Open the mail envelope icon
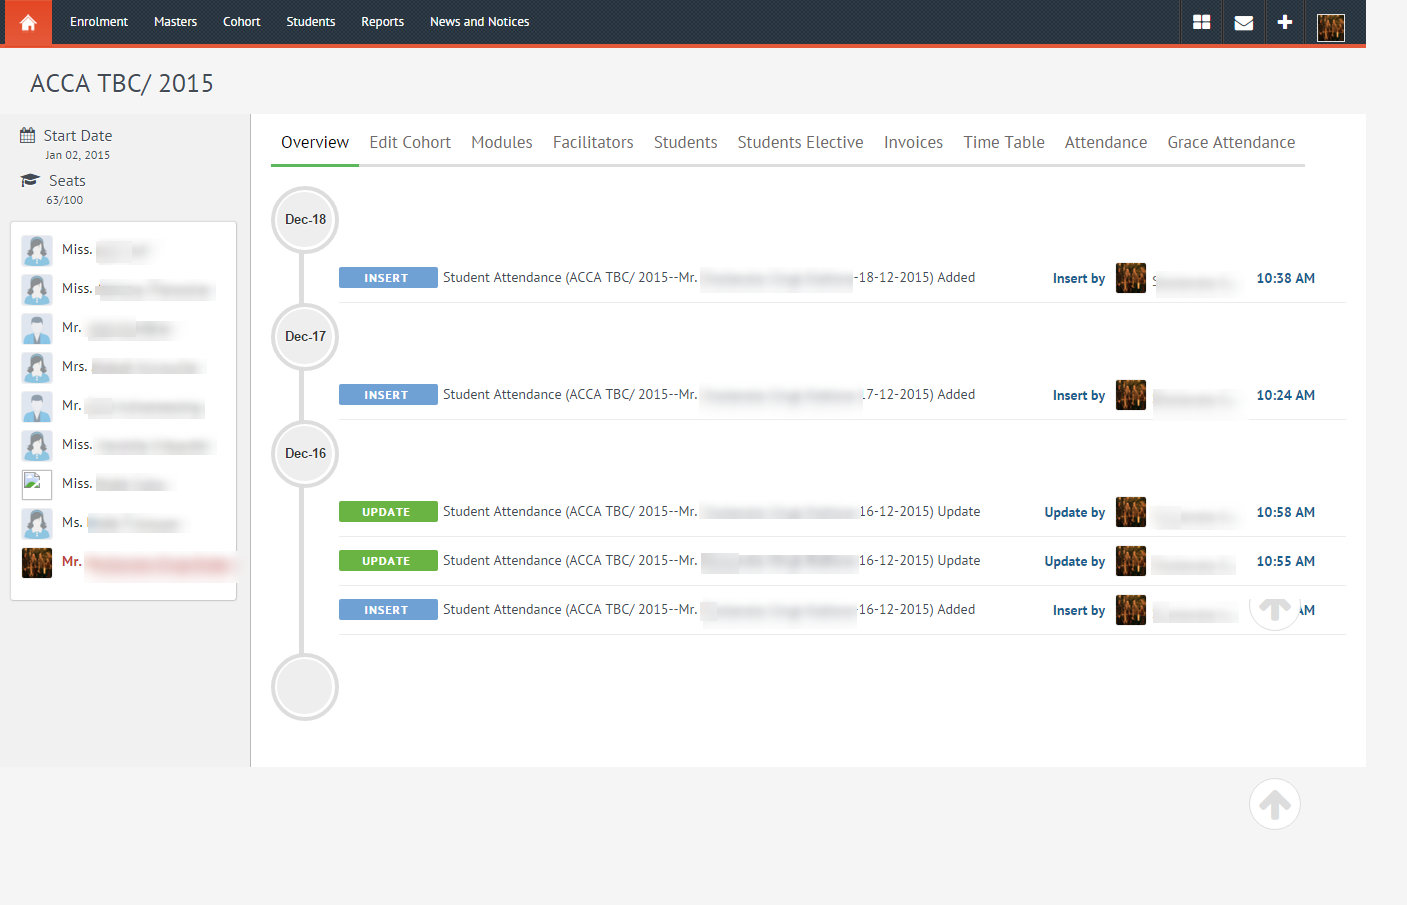Viewport: 1407px width, 905px height. click(x=1244, y=22)
